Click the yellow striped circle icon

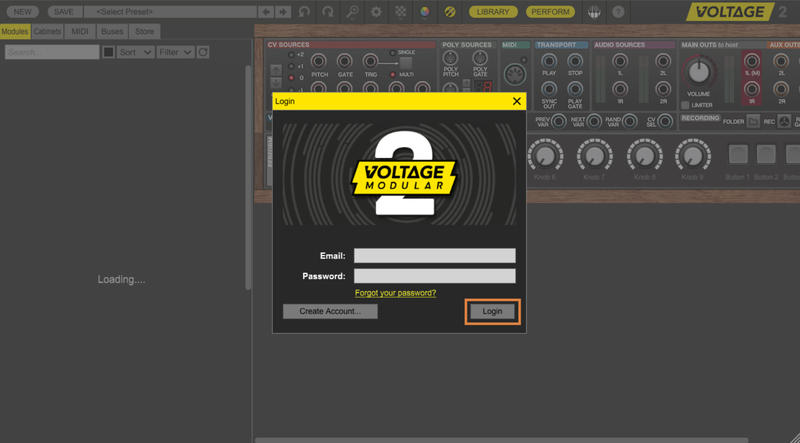click(449, 12)
